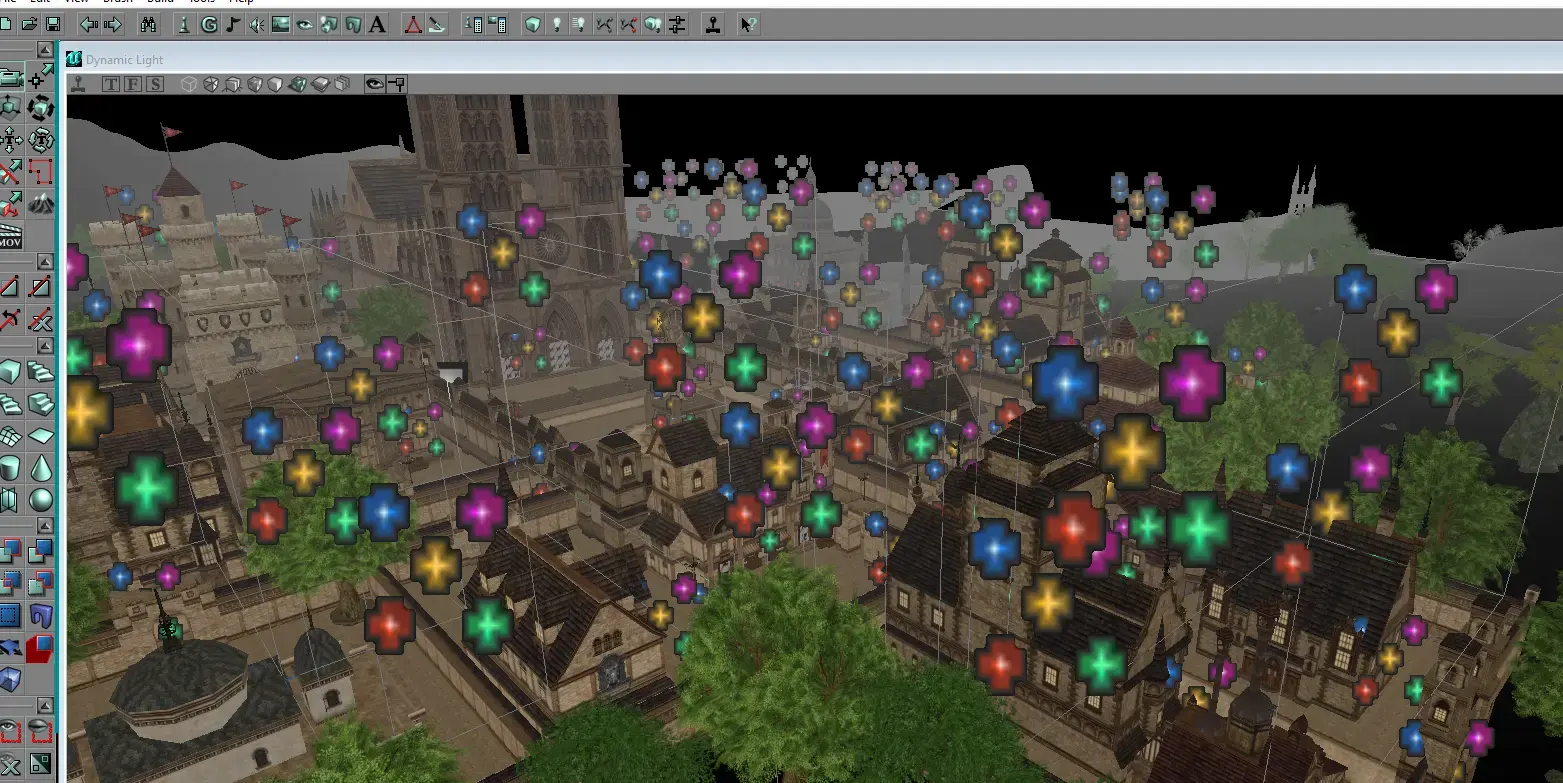Build geometry with the cube icon
Viewport: 1563px width, 783px height.
(533, 24)
